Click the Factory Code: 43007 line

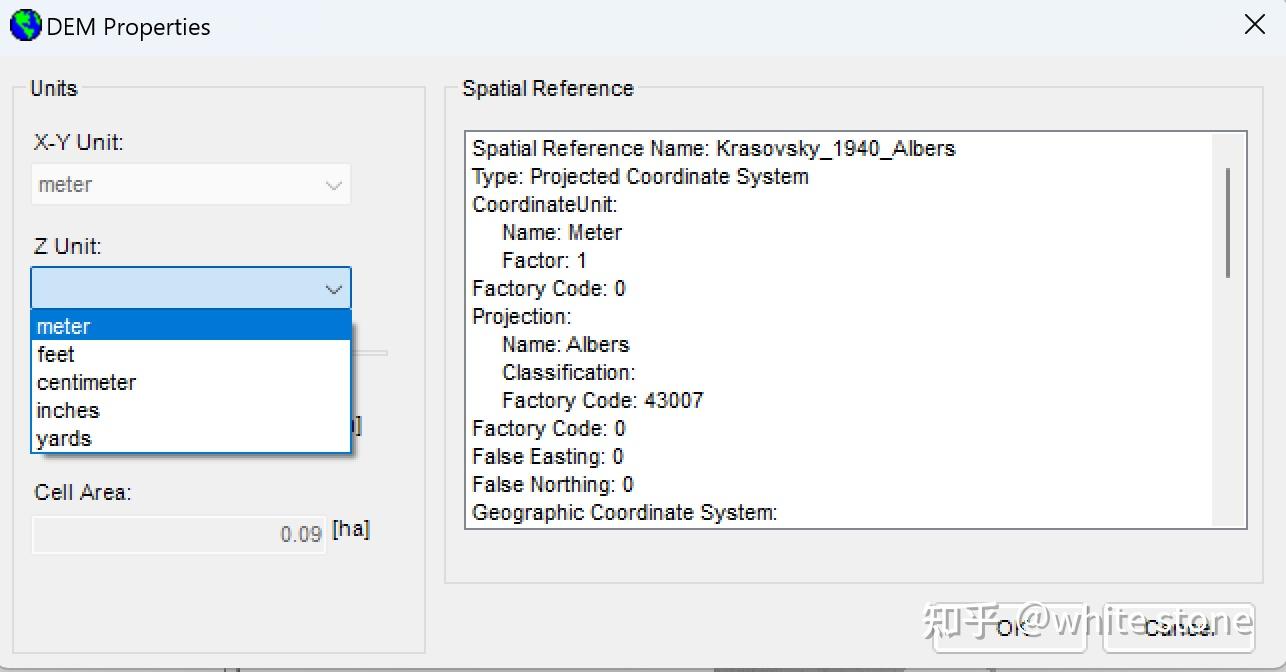tap(603, 401)
